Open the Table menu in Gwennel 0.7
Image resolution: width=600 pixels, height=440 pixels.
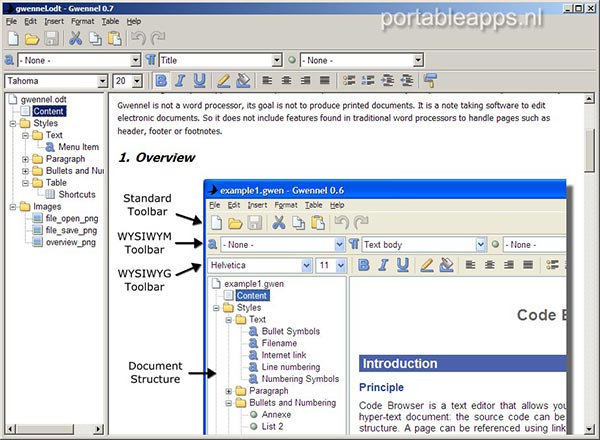click(x=110, y=21)
